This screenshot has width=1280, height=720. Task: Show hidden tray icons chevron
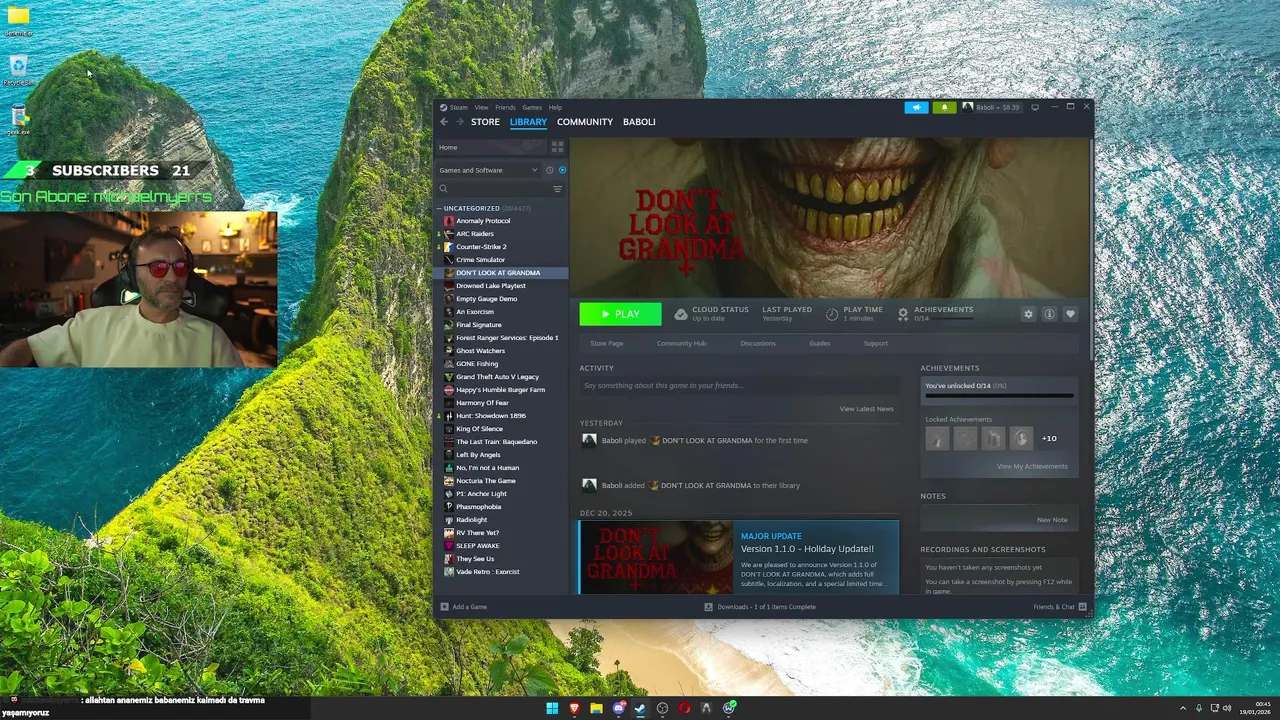click(x=1183, y=708)
